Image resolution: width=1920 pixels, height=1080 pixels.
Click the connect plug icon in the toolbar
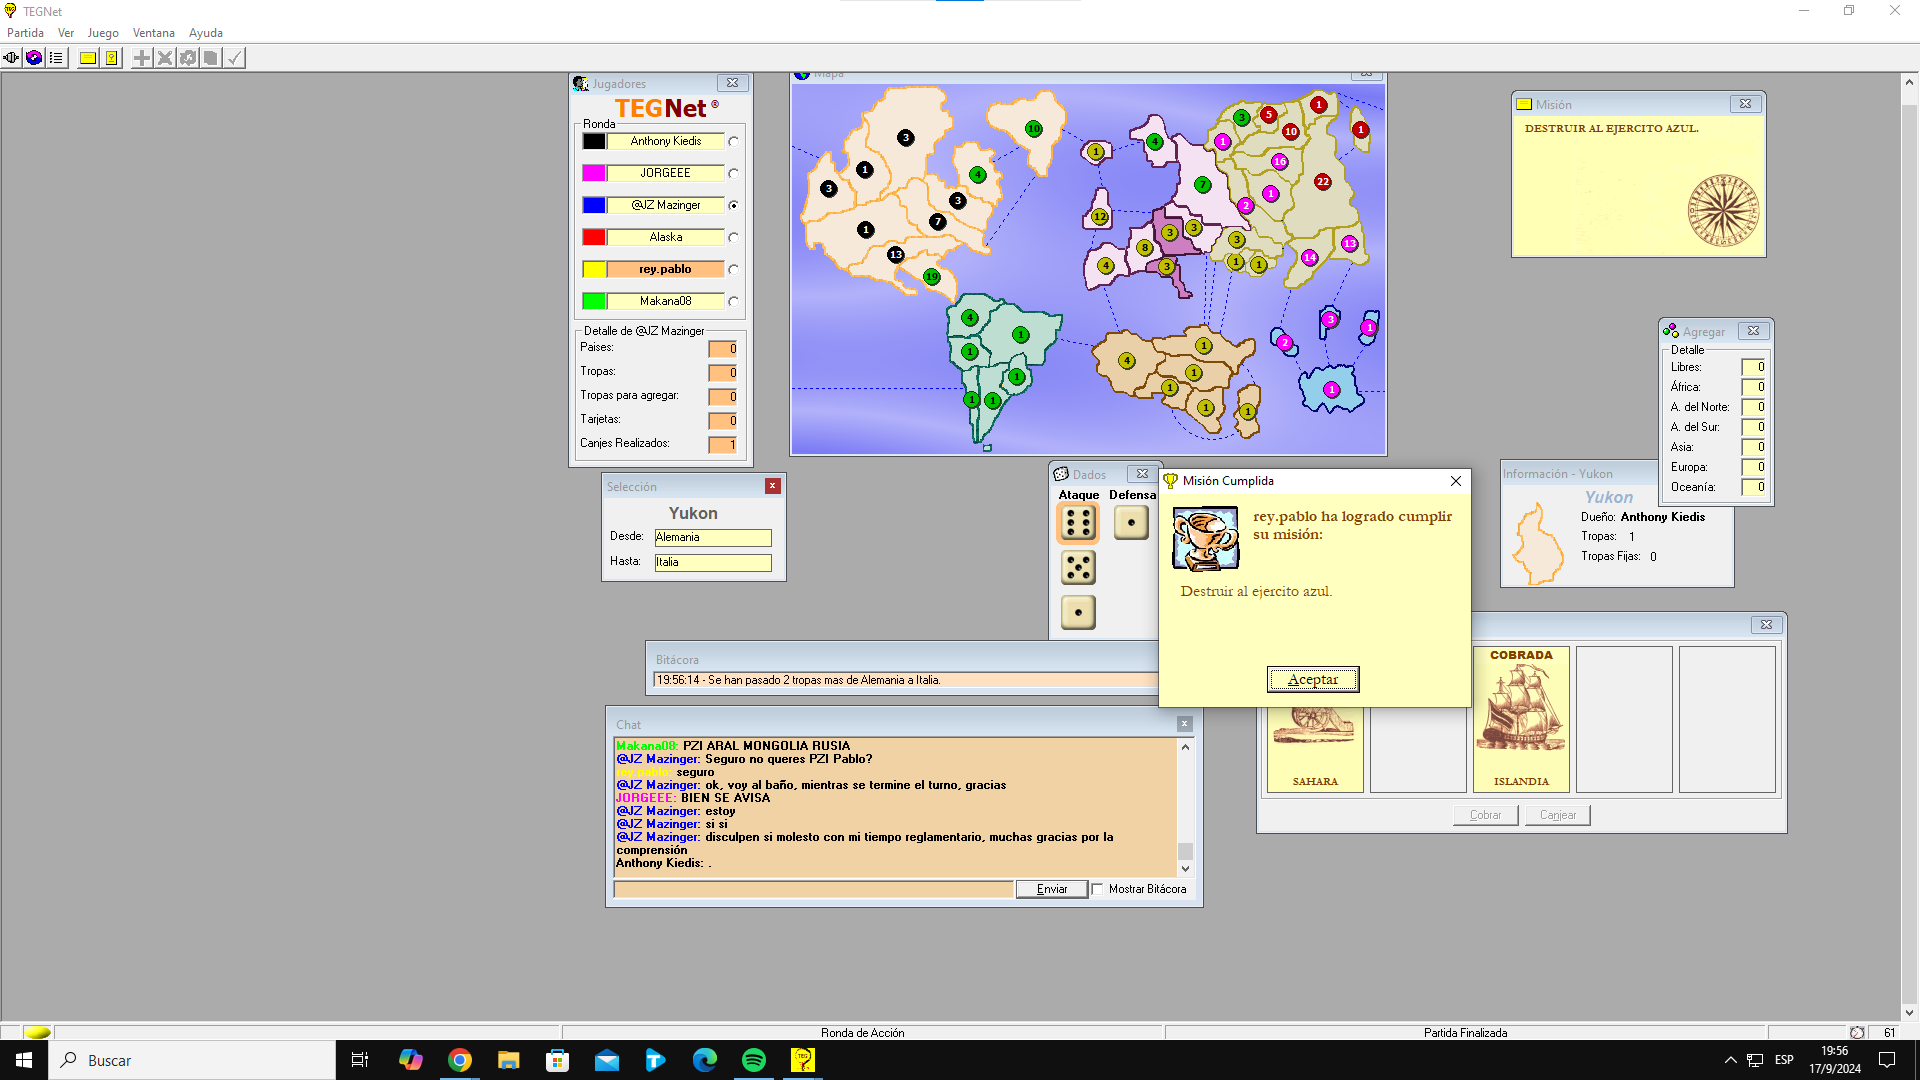11,58
